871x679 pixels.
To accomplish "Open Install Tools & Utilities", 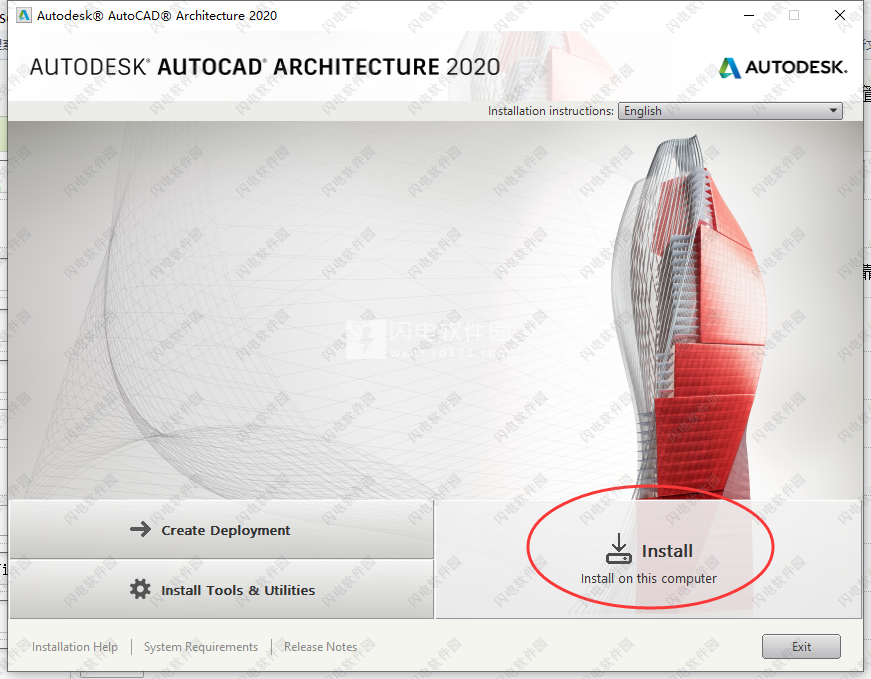I will (x=222, y=590).
